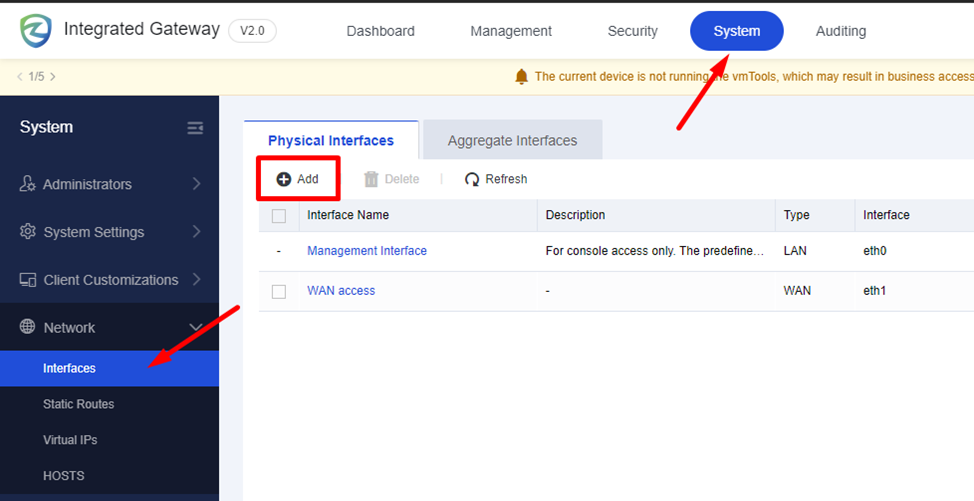Switch to Aggregate Interfaces tab
This screenshot has height=501, width=974.
coord(512,140)
